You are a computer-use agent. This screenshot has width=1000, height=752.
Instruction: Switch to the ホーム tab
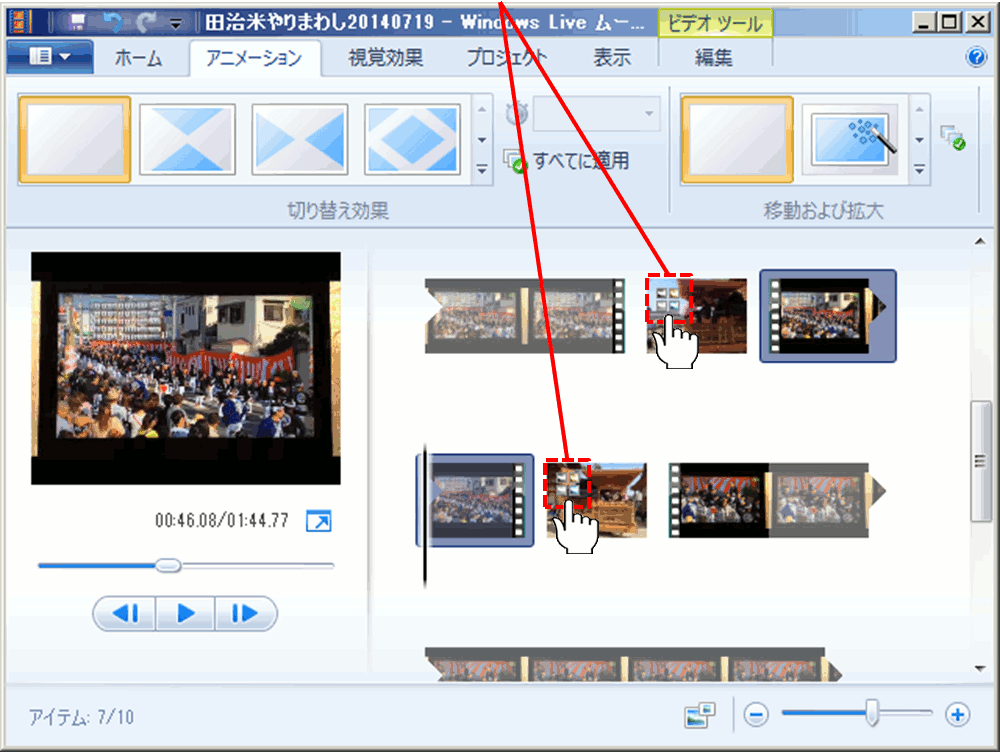(x=138, y=58)
